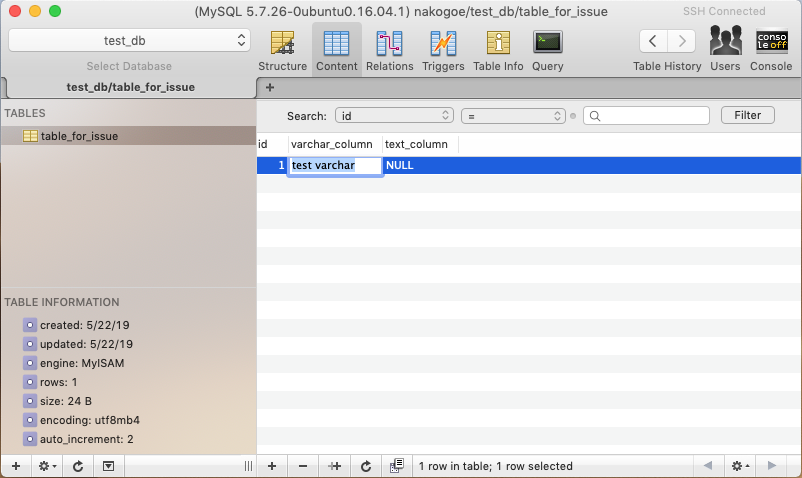This screenshot has width=802, height=478.
Task: Add a new table with sidebar plus
Action: [x=16, y=466]
